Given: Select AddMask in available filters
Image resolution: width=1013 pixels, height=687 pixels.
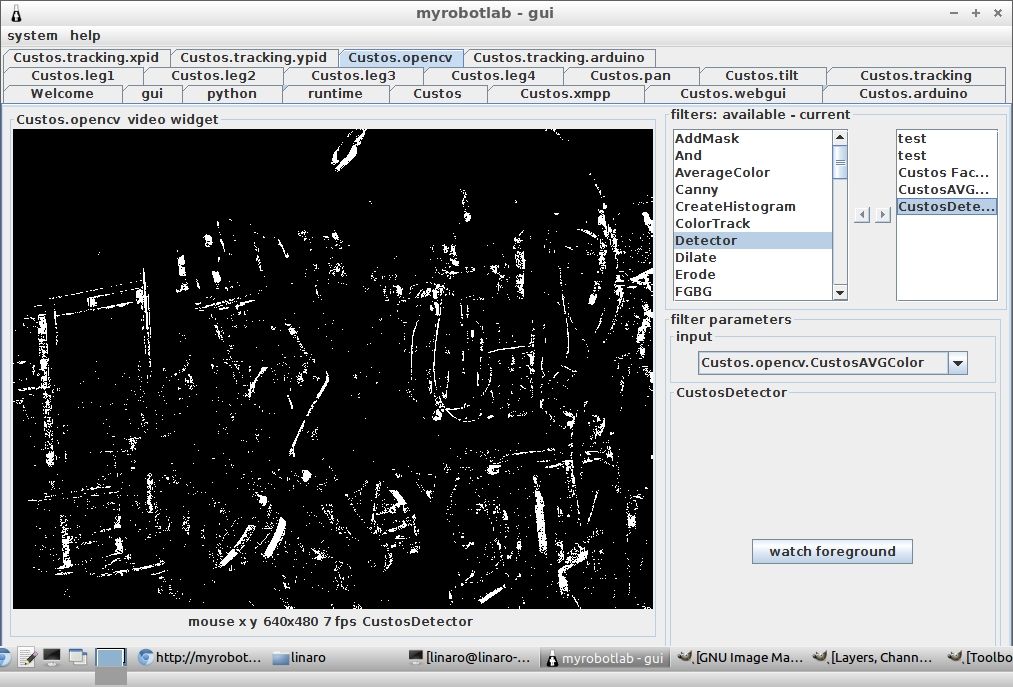Looking at the screenshot, I should pos(753,138).
